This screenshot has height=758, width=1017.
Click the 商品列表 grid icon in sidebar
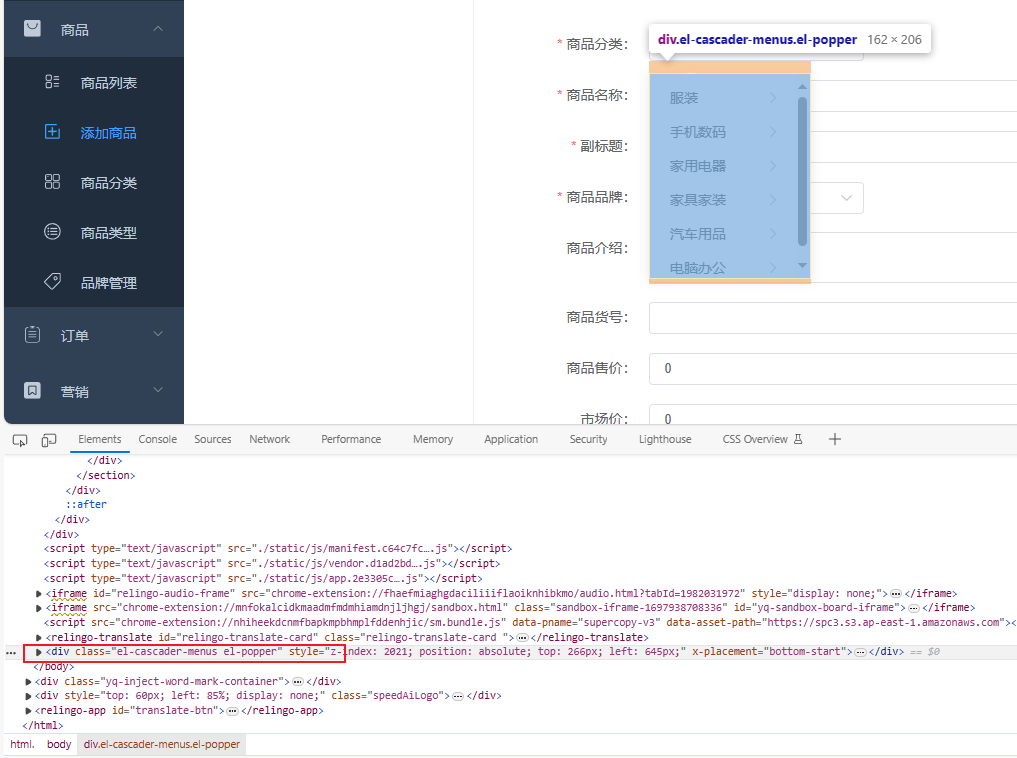pos(52,82)
